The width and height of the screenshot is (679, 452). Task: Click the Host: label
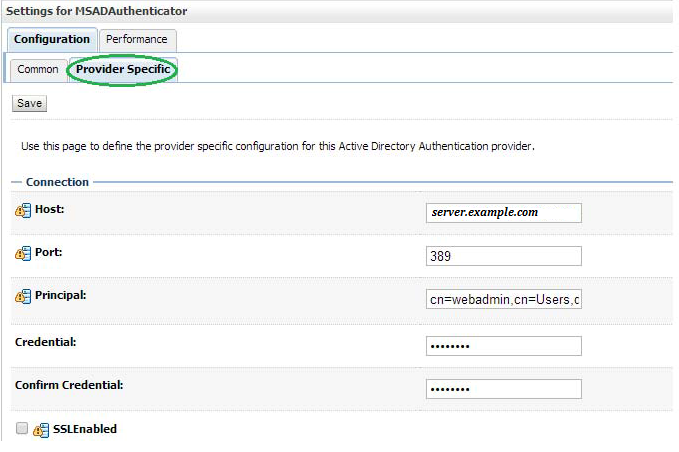coord(49,209)
